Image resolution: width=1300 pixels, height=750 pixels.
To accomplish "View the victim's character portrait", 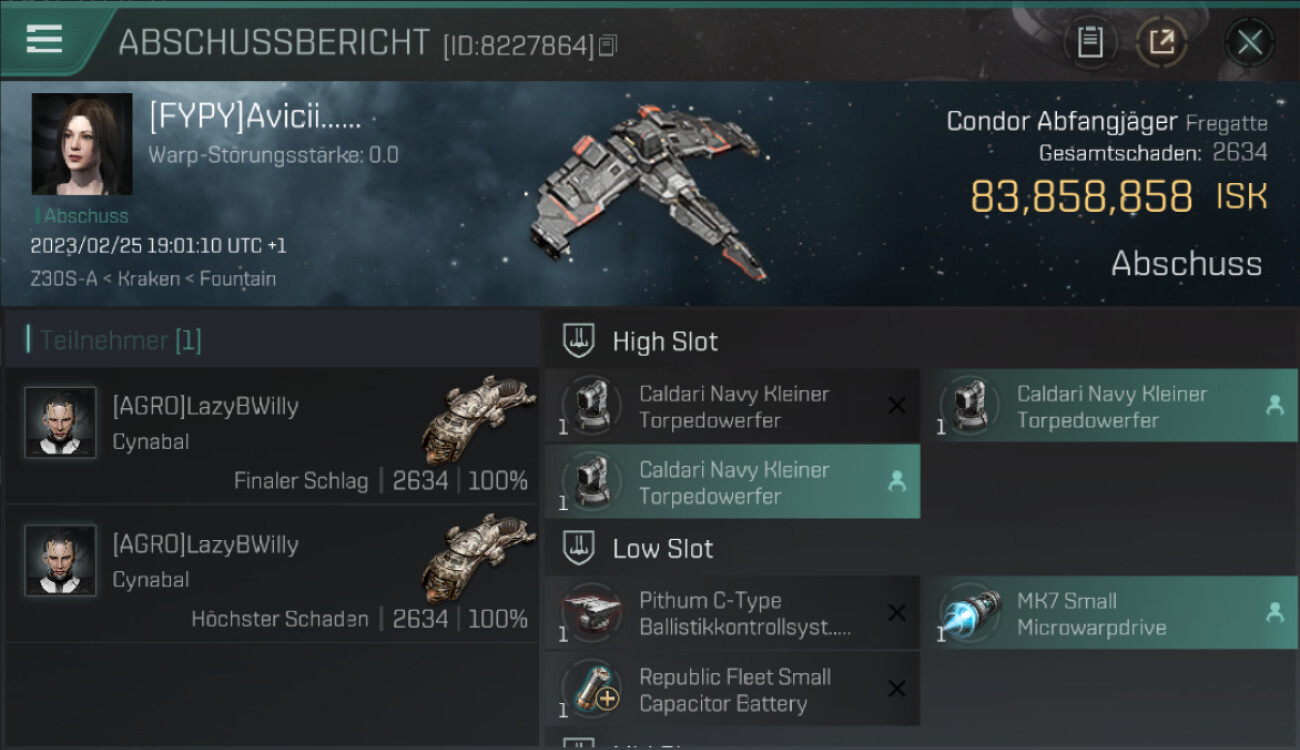I will click(x=82, y=144).
